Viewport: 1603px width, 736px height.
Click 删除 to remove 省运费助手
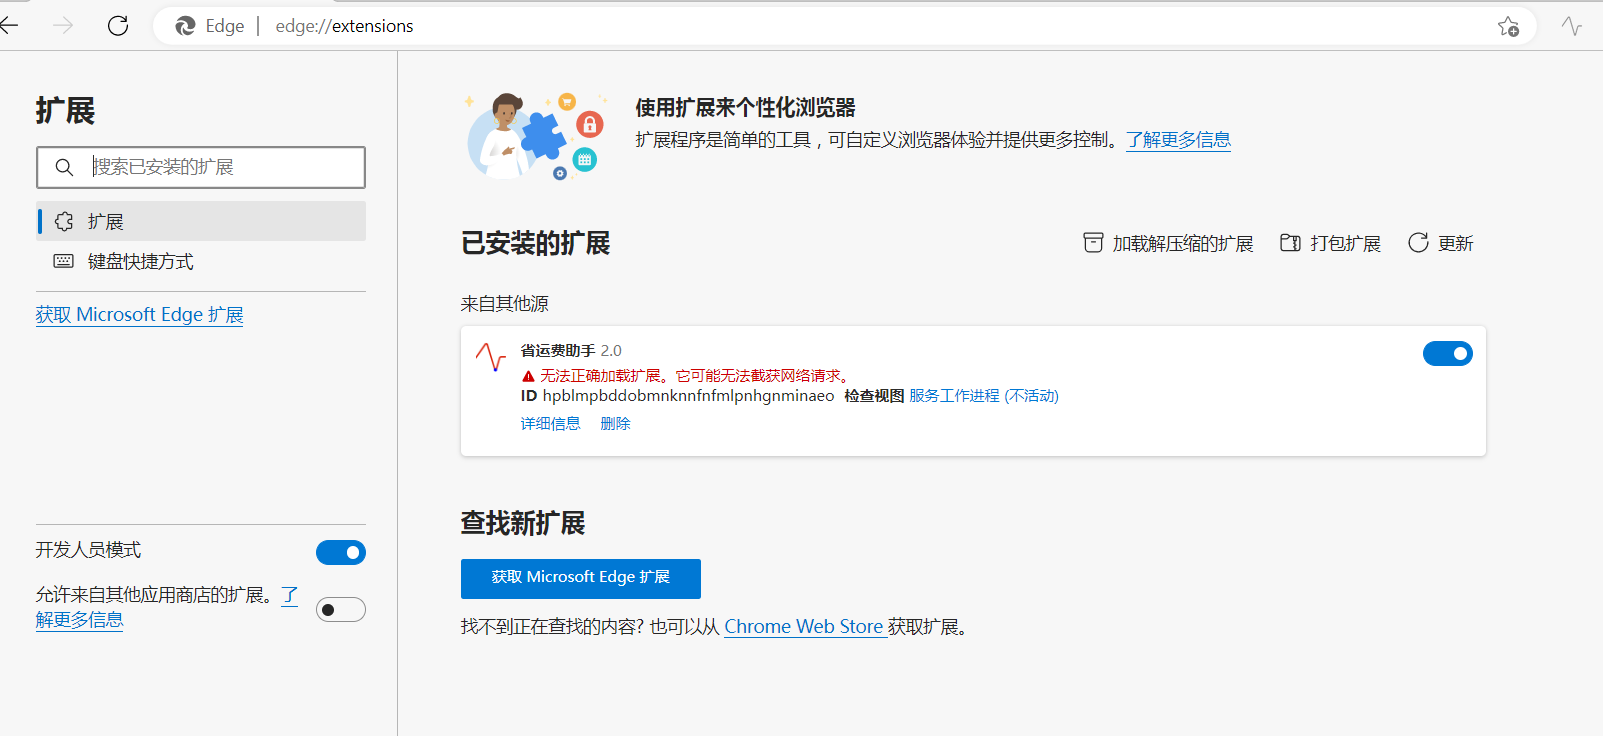click(615, 424)
